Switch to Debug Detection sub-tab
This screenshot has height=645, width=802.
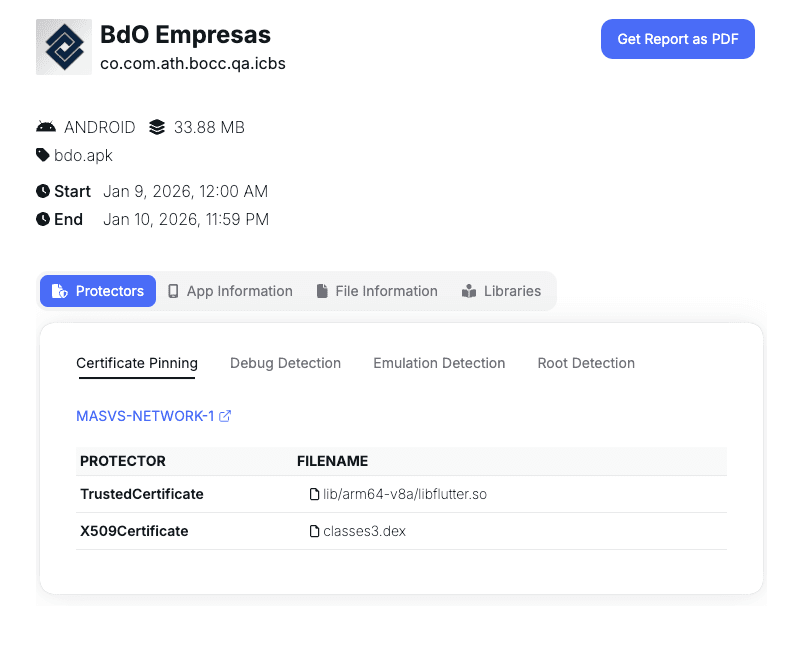click(285, 363)
